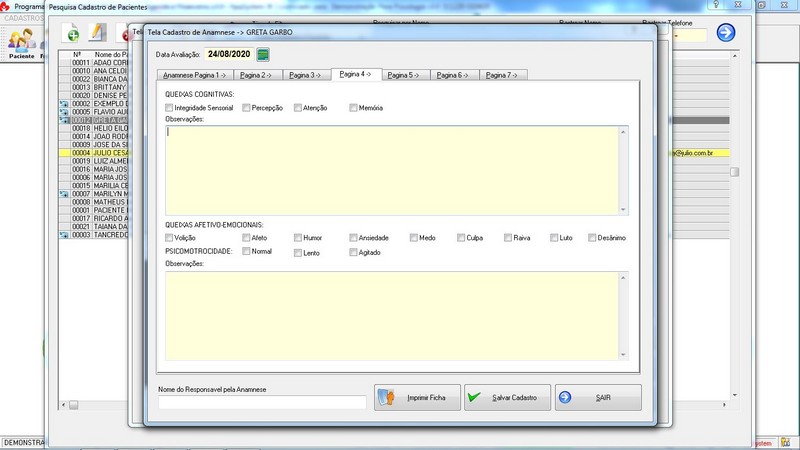Viewport: 800px width, 450px height.
Task: Select Normal psicomotricidade checkbox
Action: pyautogui.click(x=246, y=251)
